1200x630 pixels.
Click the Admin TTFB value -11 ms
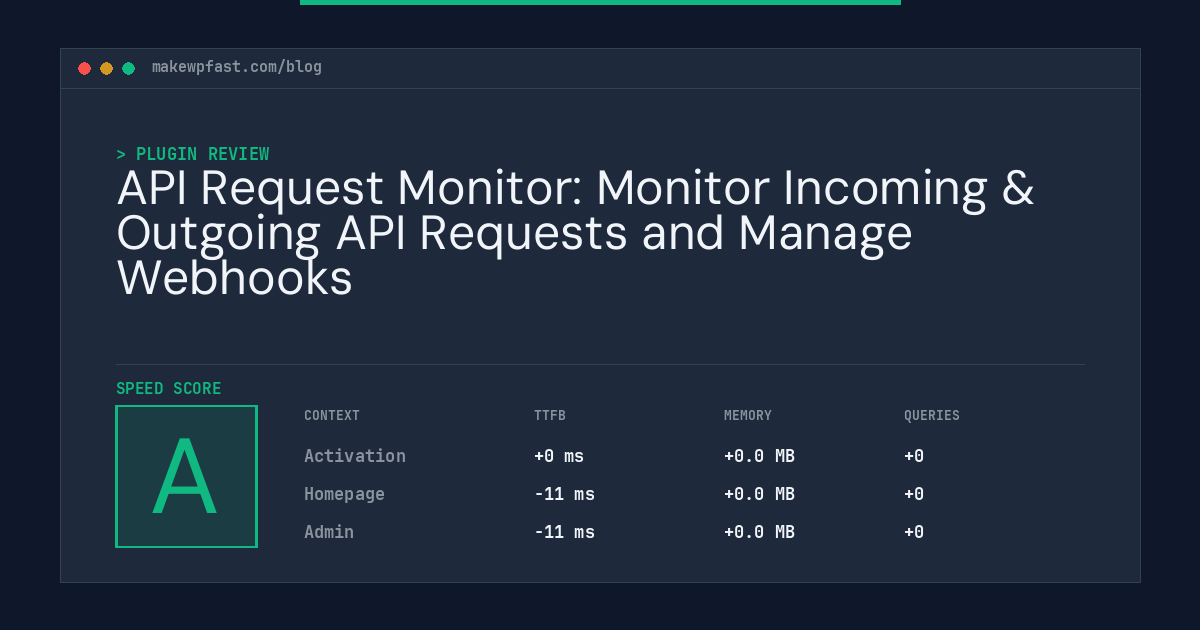(x=564, y=532)
